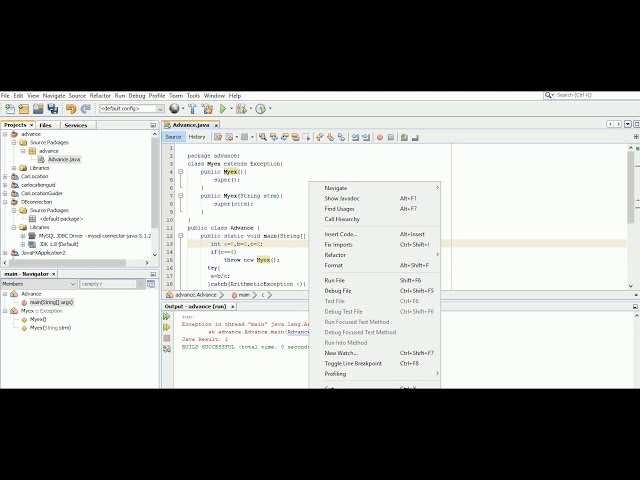Switch to the Services tab

pos(76,125)
